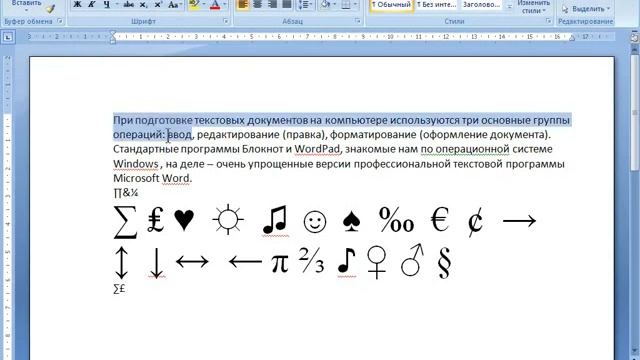The width and height of the screenshot is (640, 360).
Task: Open the underline style dropdown arrow
Action: pos(117,5)
